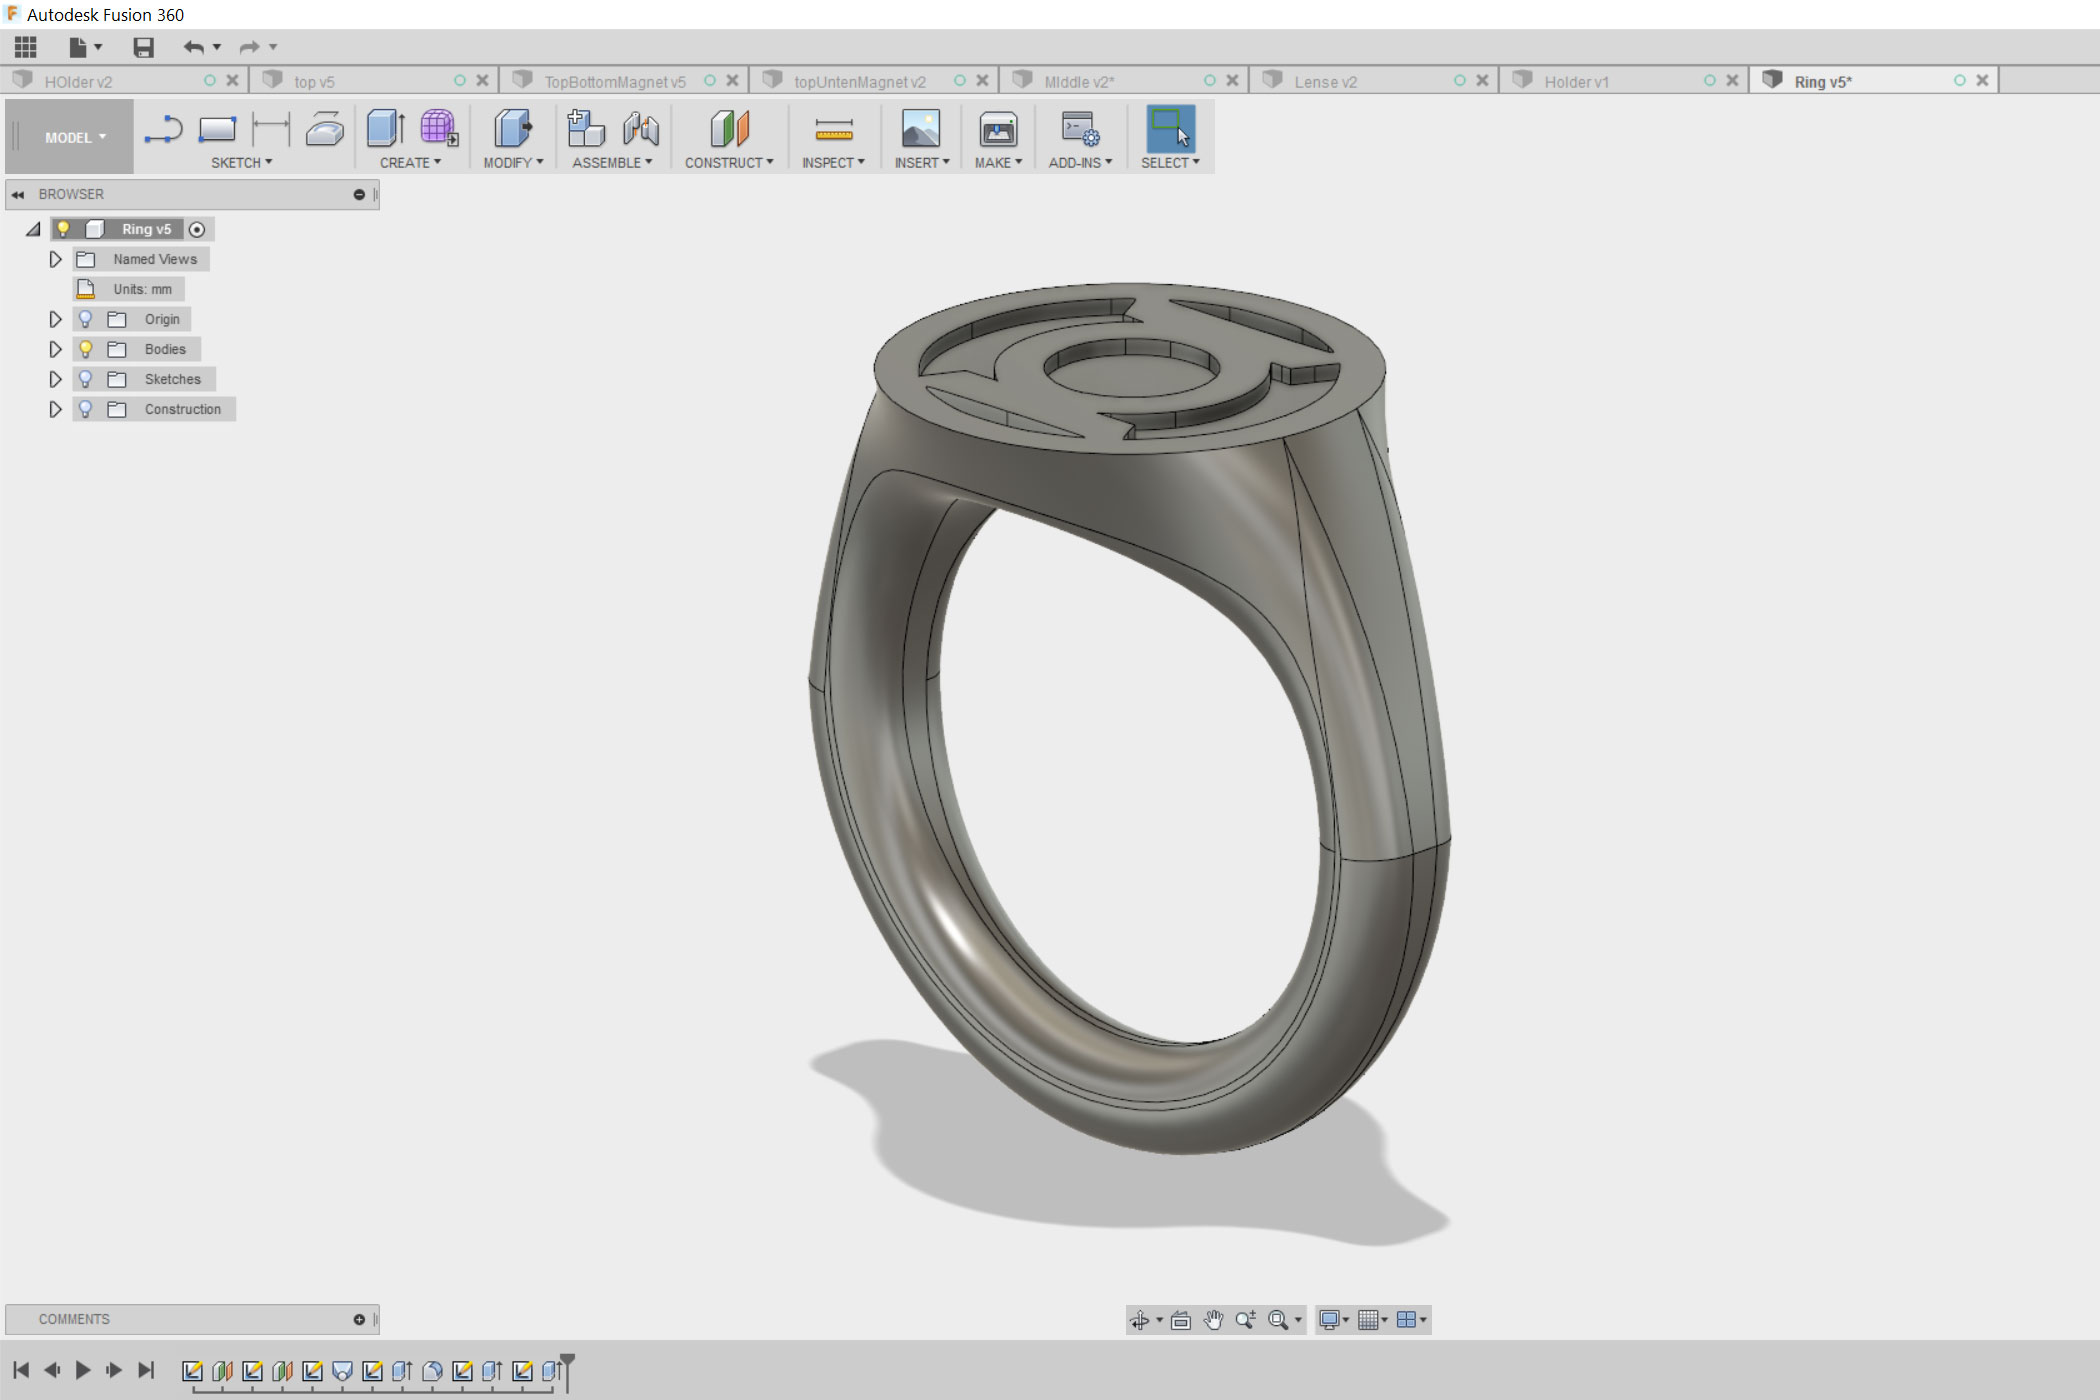Activate the Sketch rectangle tool

tap(216, 129)
